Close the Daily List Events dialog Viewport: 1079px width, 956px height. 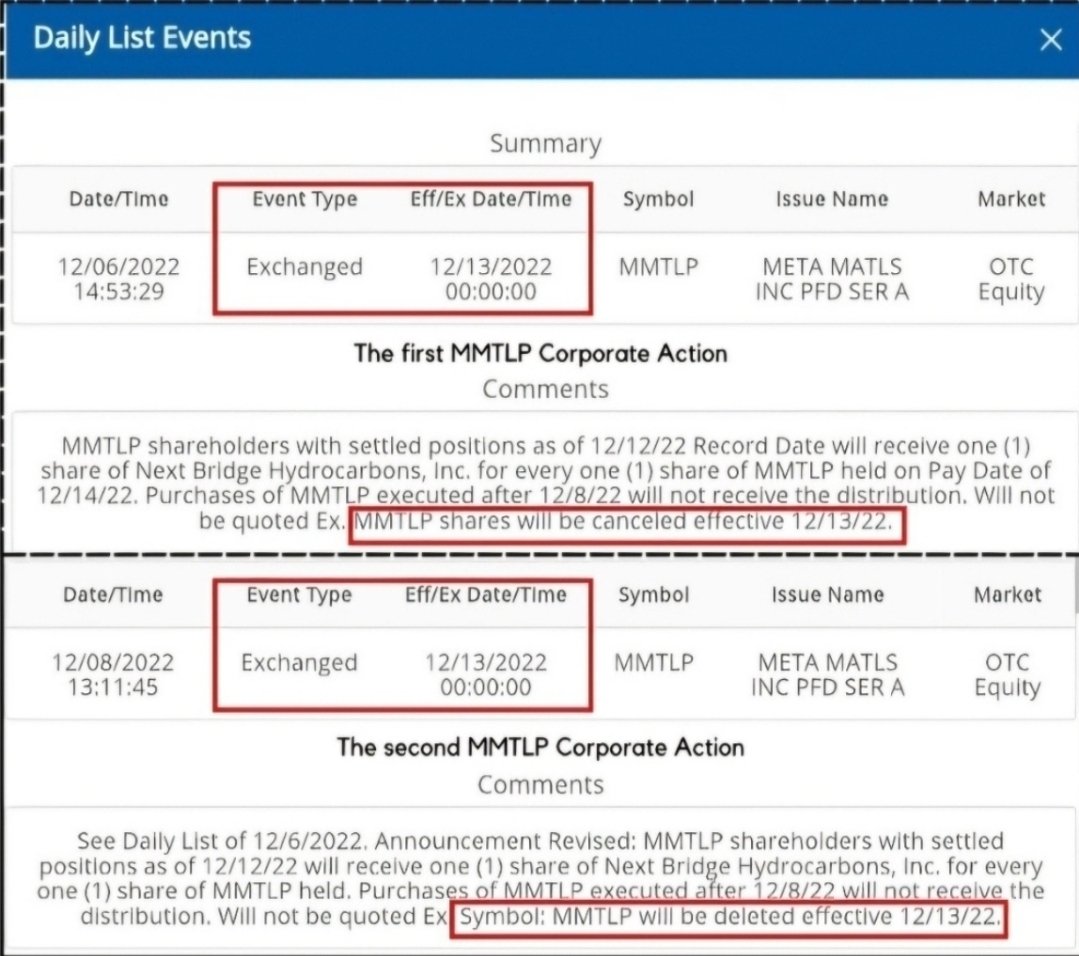[x=1051, y=39]
